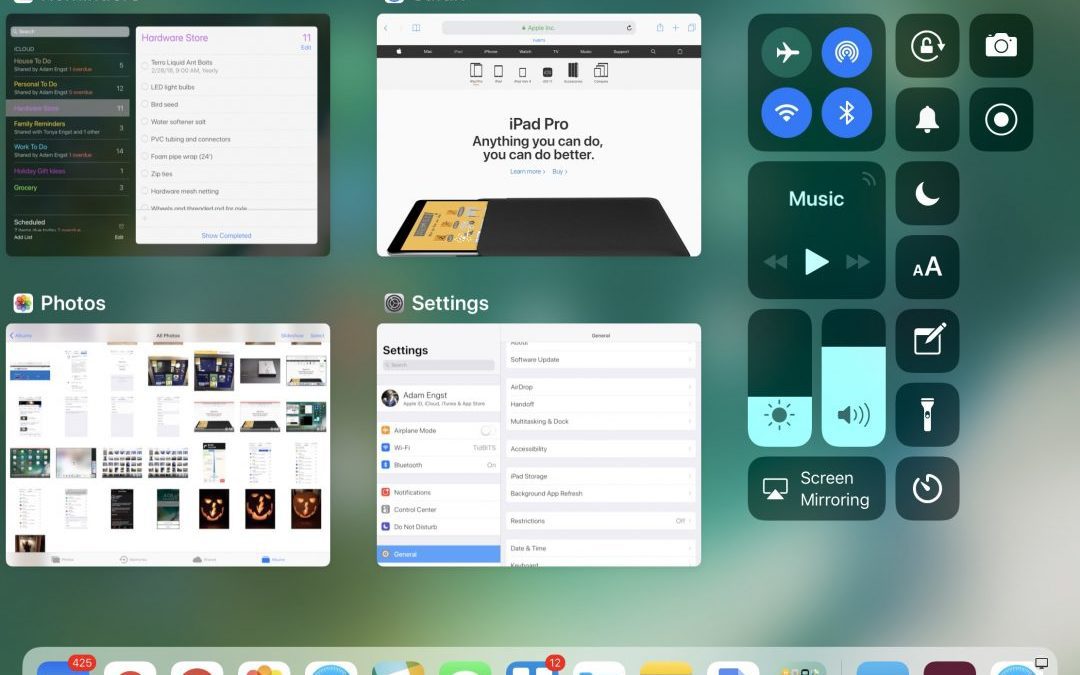Open Date & Time setting

601,549
